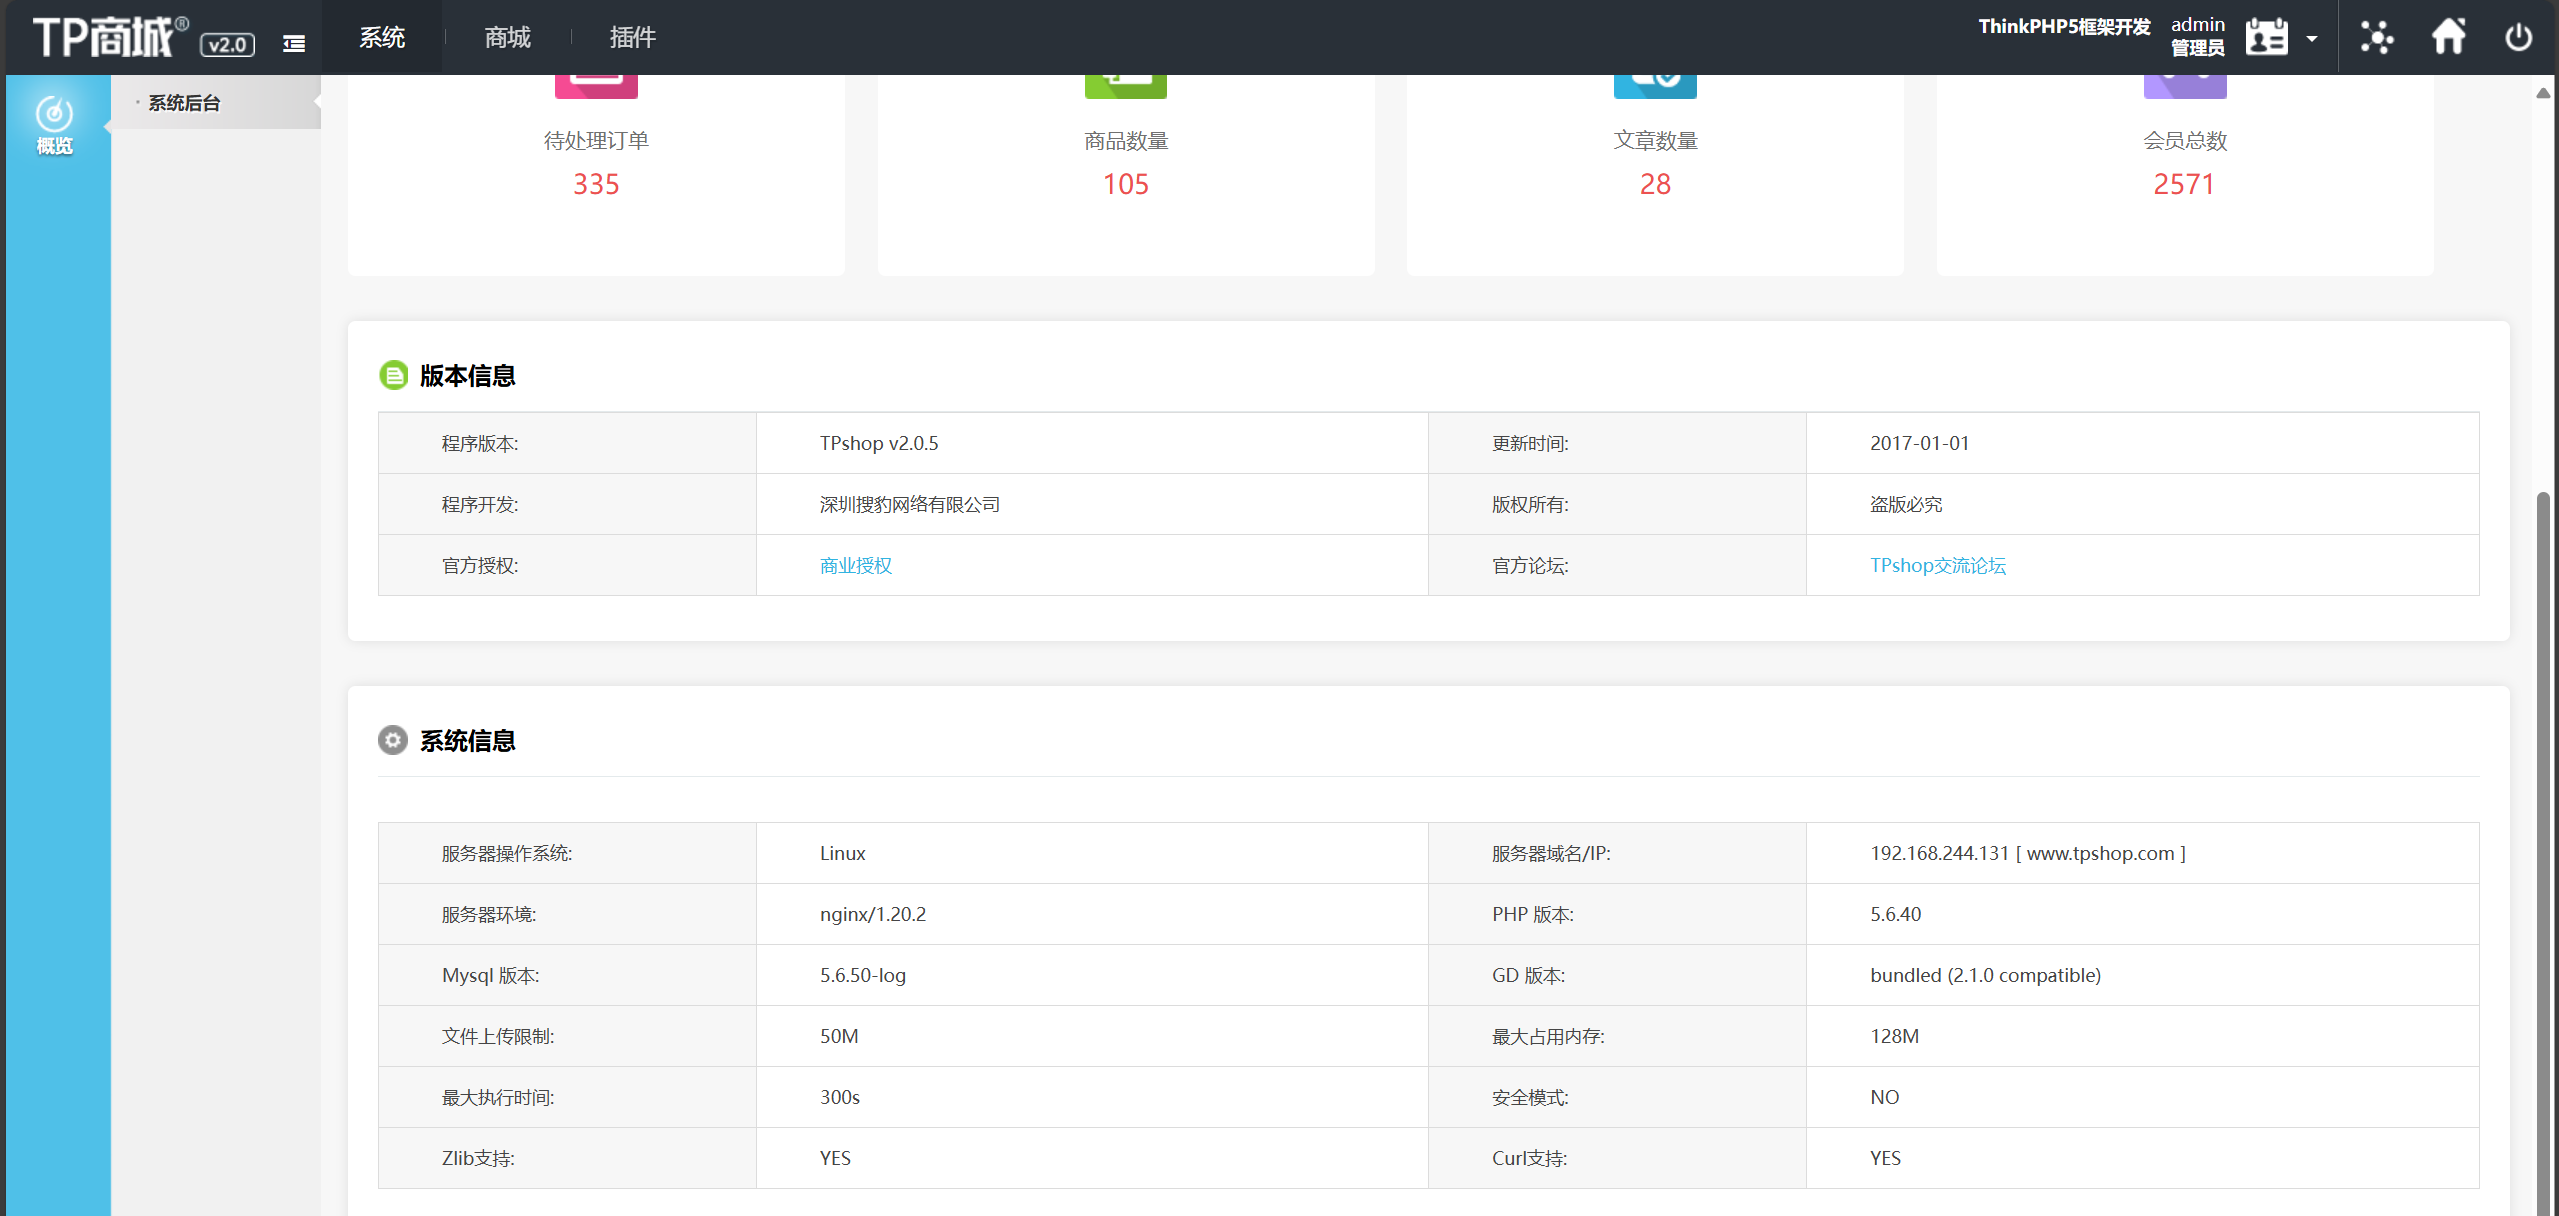Open the 概览 overview sidebar icon
The image size is (2559, 1216).
click(55, 125)
